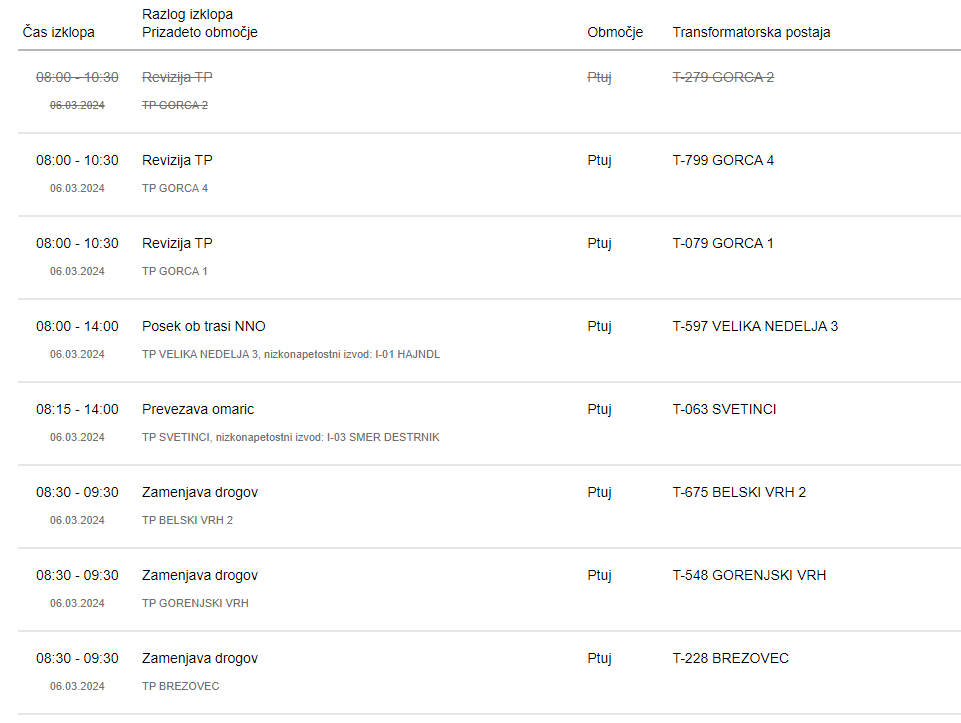Image resolution: width=961 pixels, height=723 pixels.
Task: Click 'Prevezava omaric' outage reason
Action: click(198, 409)
